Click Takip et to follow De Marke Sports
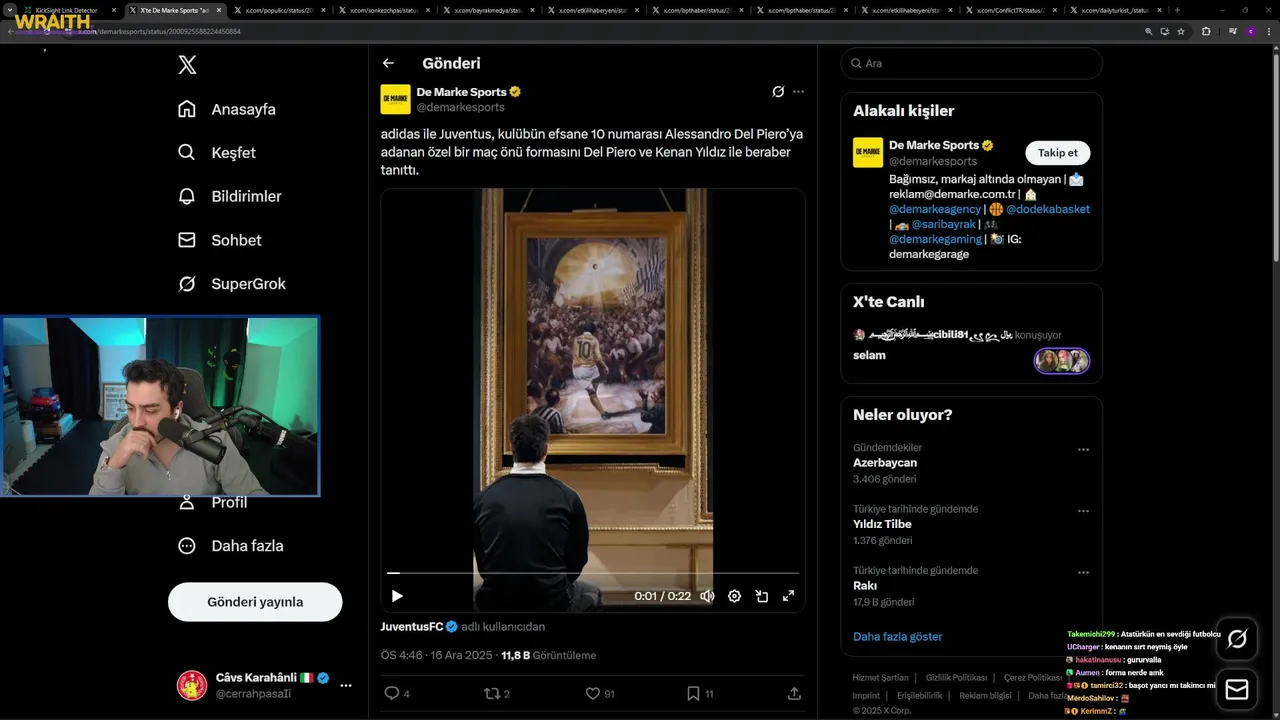 [x=1057, y=153]
